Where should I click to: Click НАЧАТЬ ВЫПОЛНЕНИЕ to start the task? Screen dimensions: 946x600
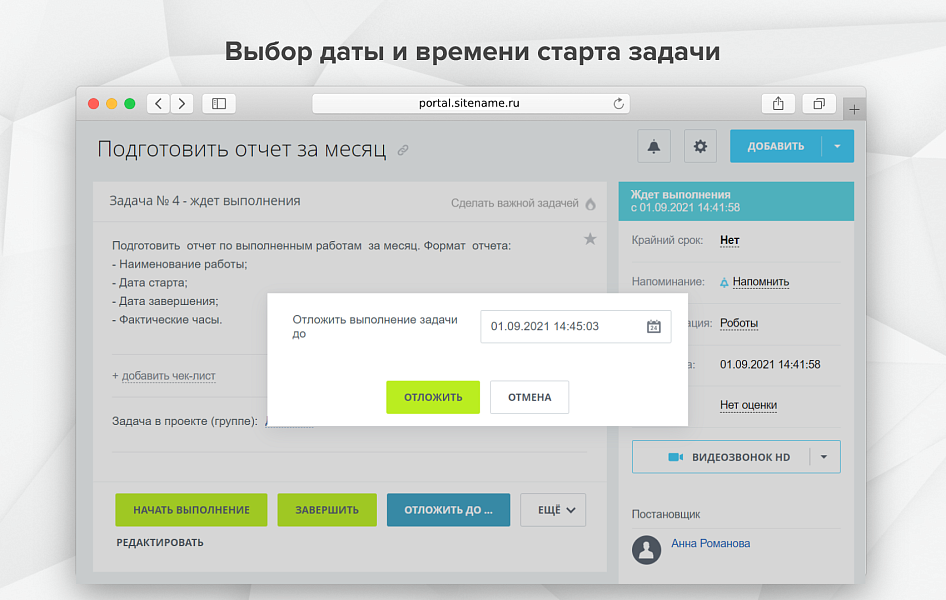click(x=190, y=509)
